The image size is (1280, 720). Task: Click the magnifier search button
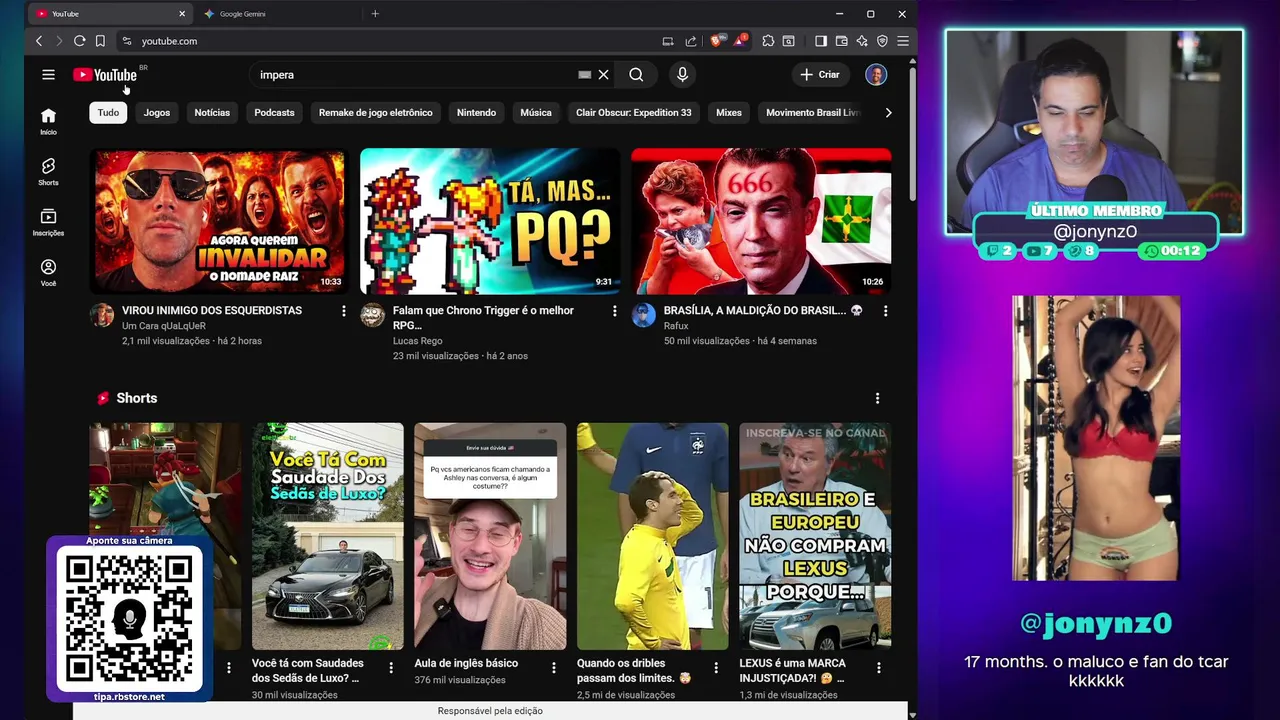pyautogui.click(x=636, y=75)
